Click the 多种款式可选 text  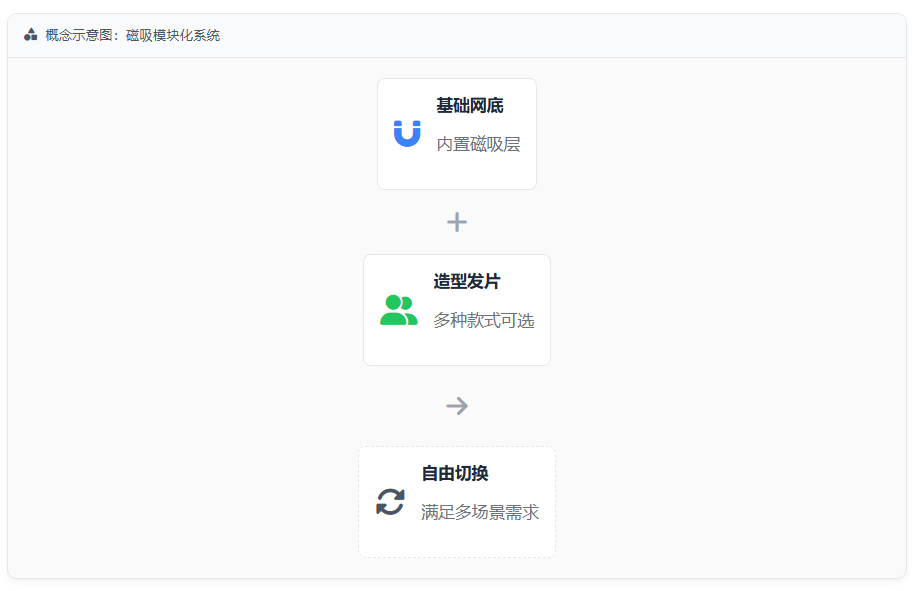tap(484, 321)
